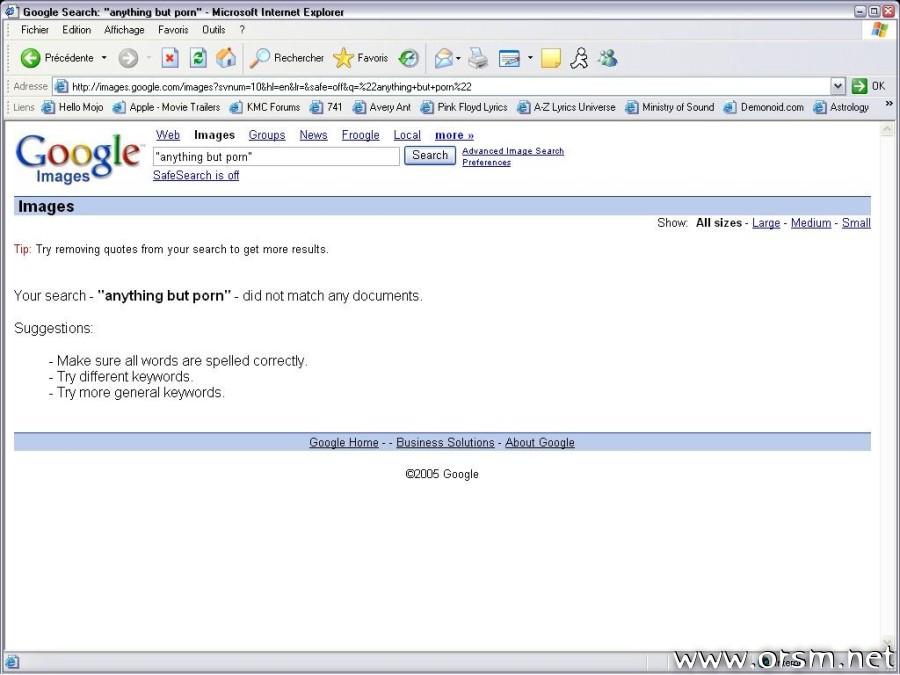
Task: Open the Demonoid.com bookmark
Action: click(764, 107)
